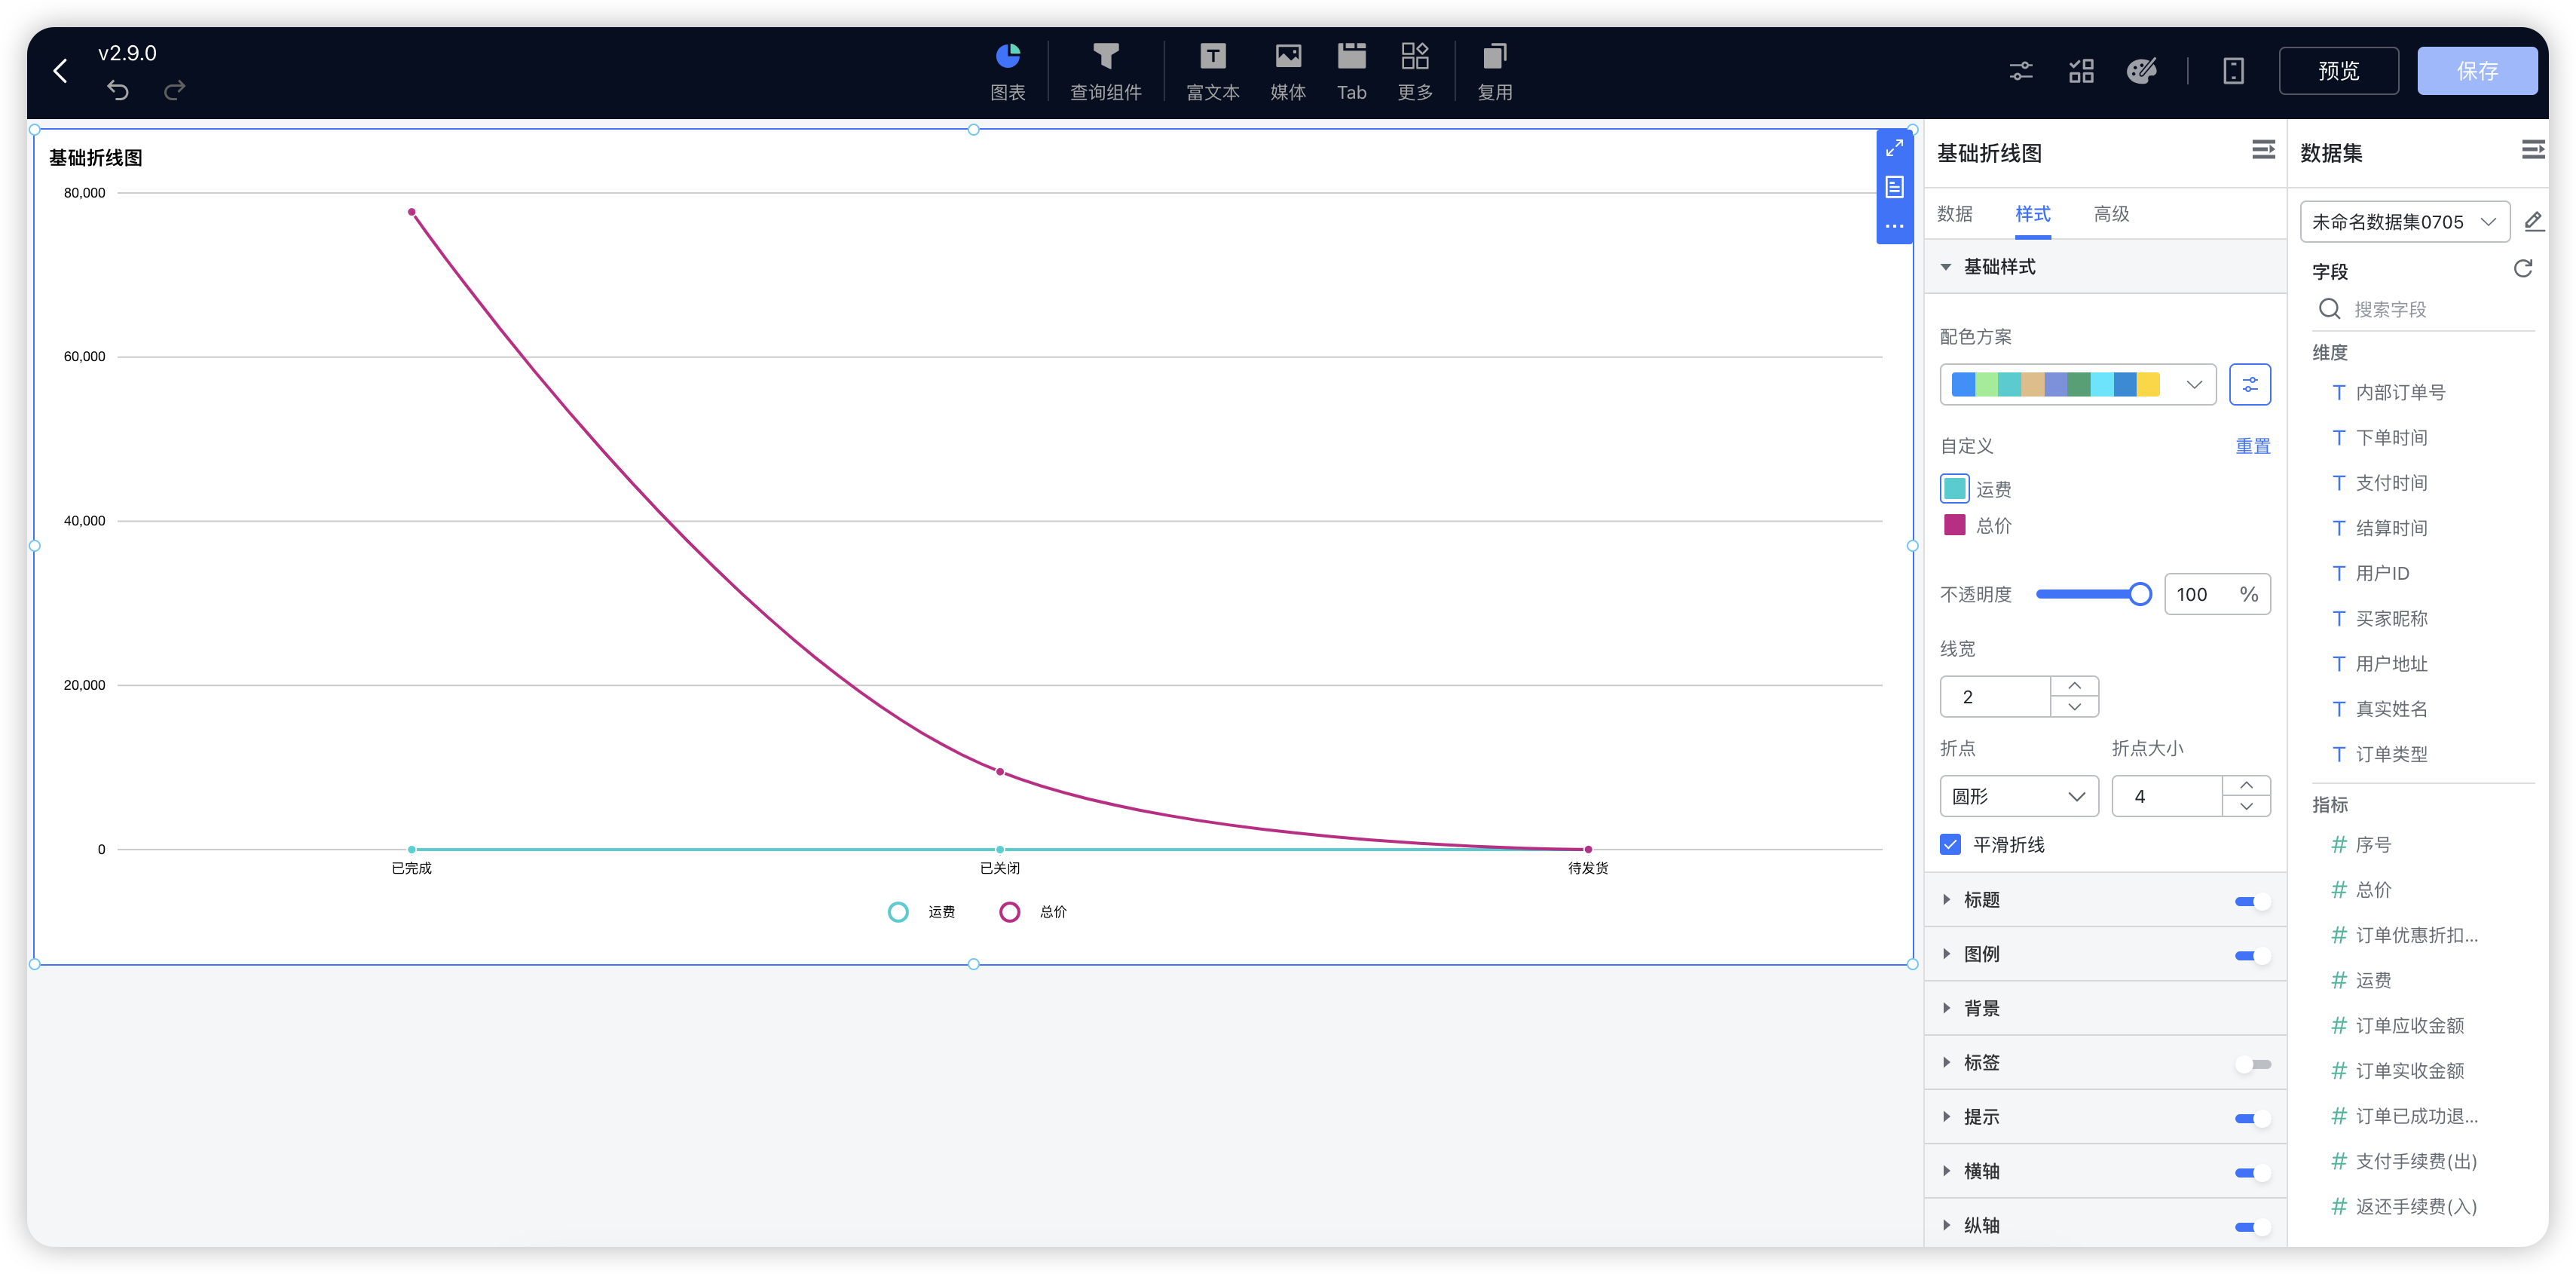Click the 预览 preview button

click(2338, 71)
